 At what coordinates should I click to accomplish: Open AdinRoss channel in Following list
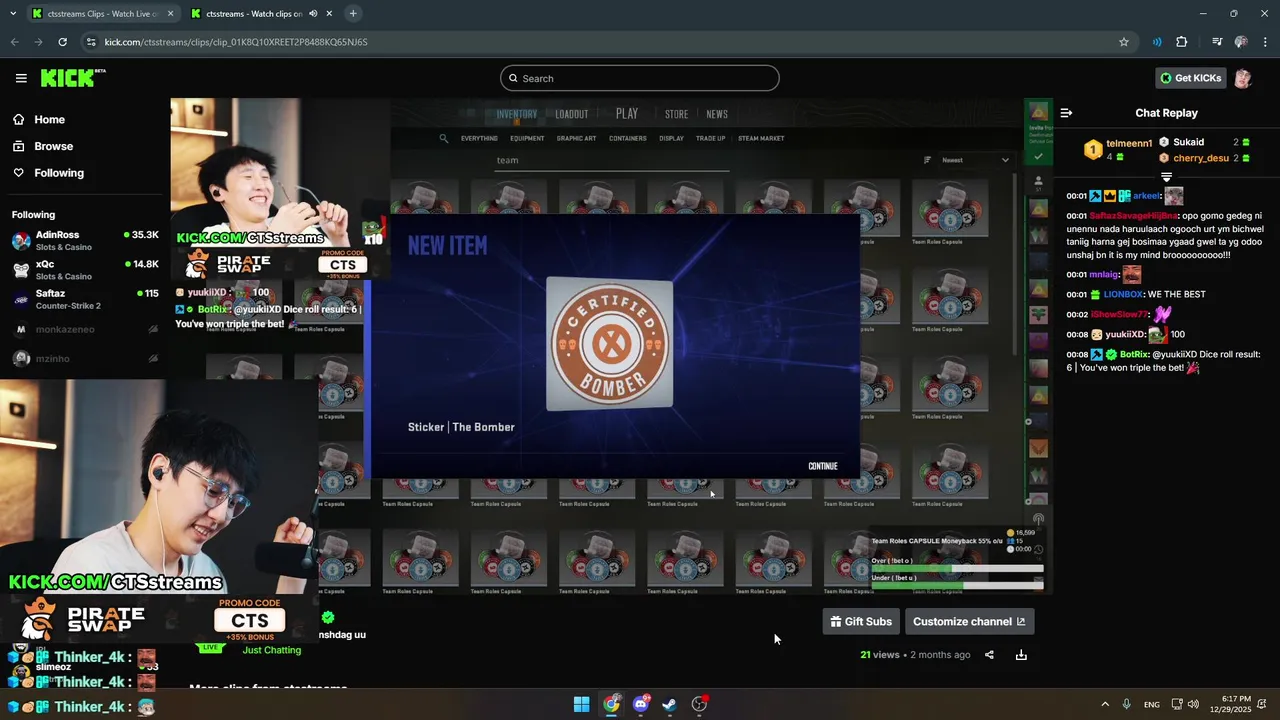click(x=85, y=240)
